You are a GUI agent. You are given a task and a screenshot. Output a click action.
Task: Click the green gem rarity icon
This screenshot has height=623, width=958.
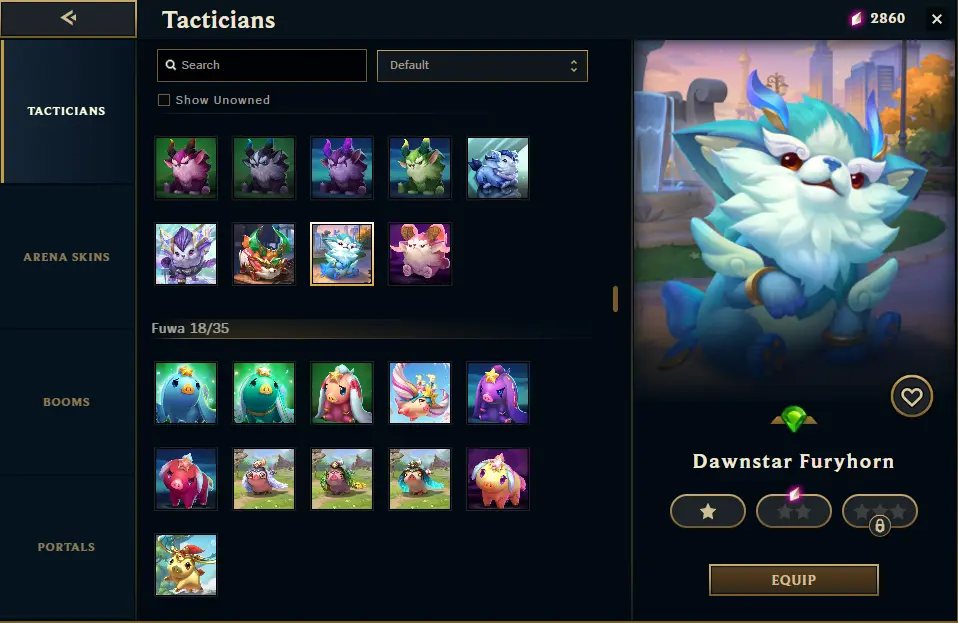tap(793, 420)
